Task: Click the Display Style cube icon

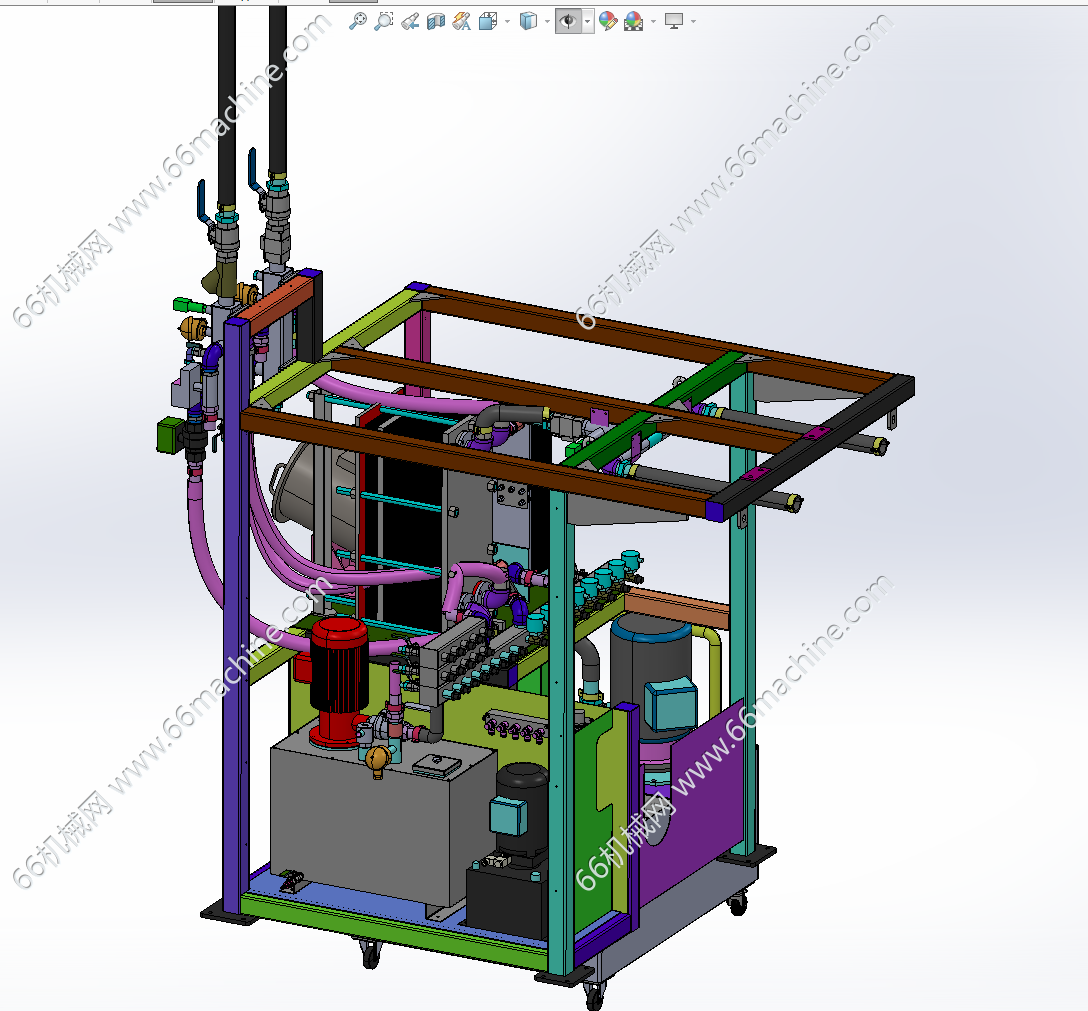Action: [528, 22]
